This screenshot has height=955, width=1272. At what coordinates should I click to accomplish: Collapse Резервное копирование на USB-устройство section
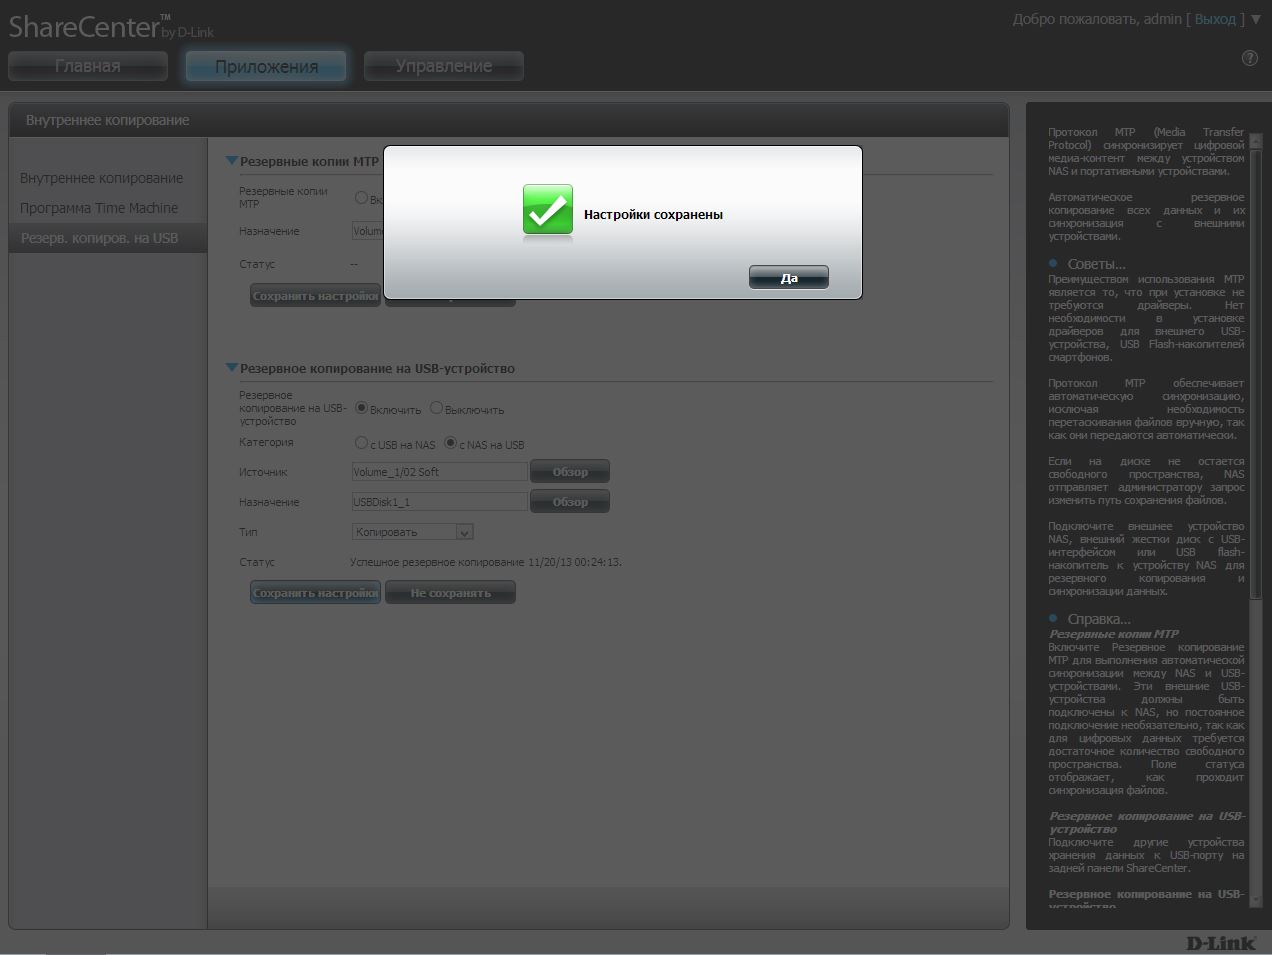[232, 368]
